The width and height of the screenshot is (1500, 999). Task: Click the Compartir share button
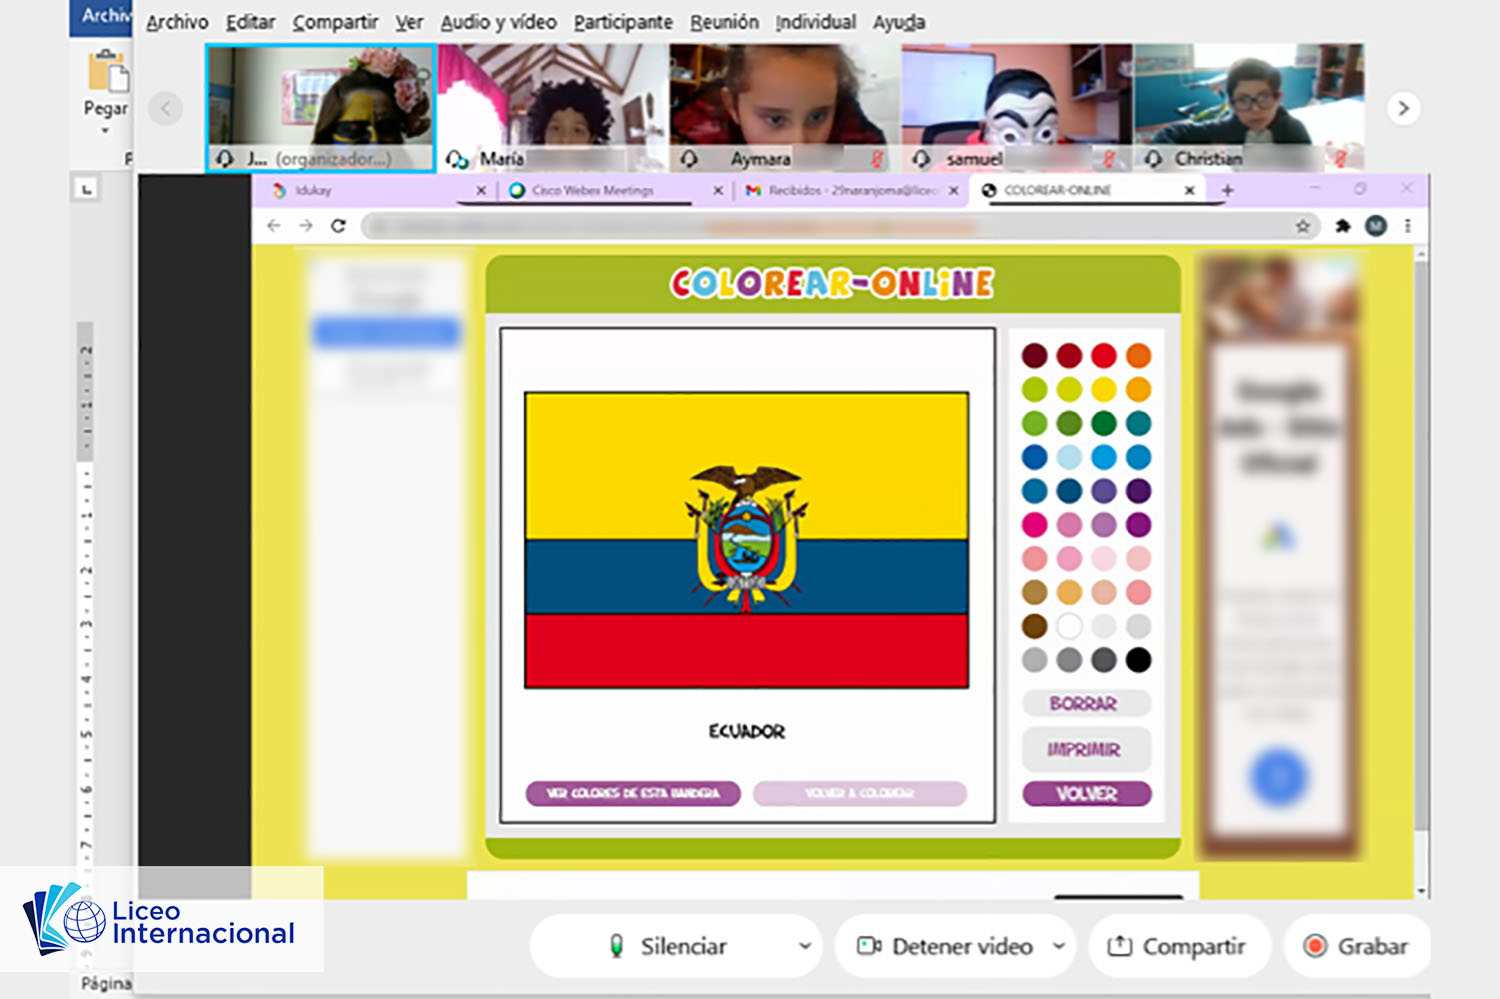click(1179, 946)
